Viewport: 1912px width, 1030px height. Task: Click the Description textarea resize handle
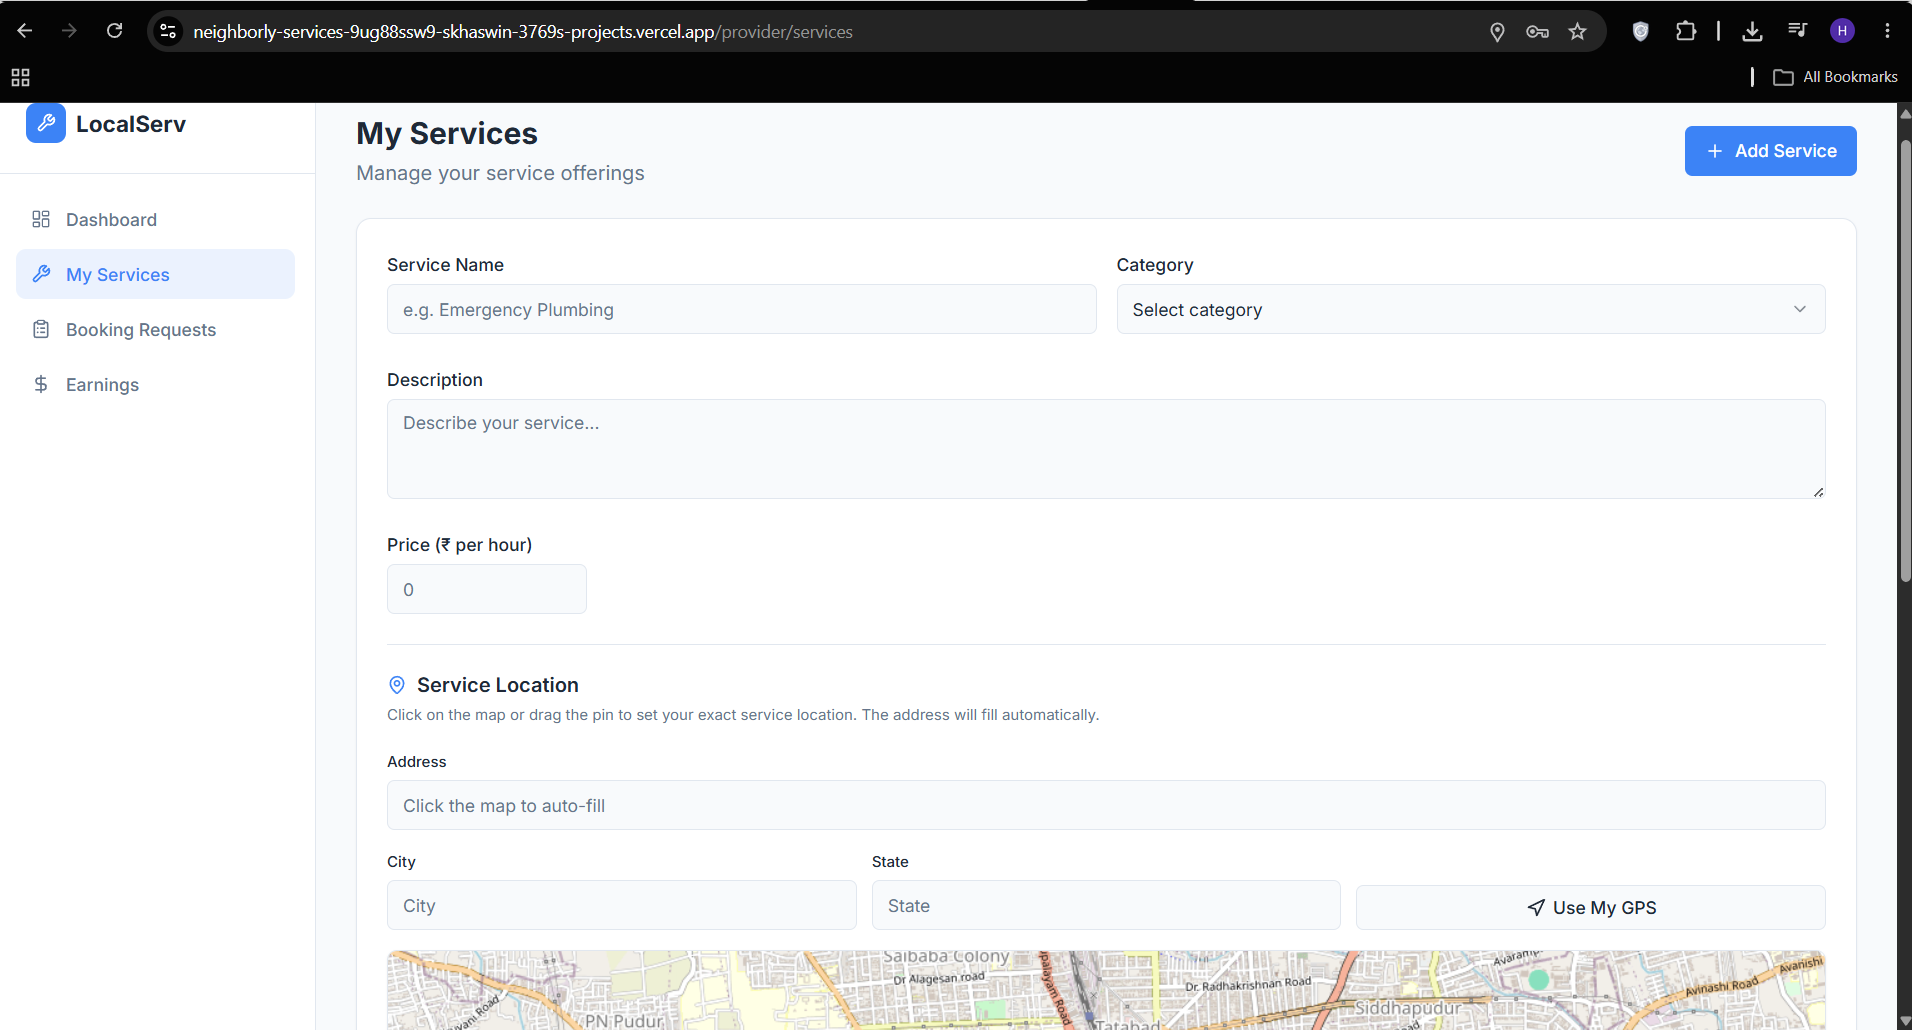[x=1818, y=491]
